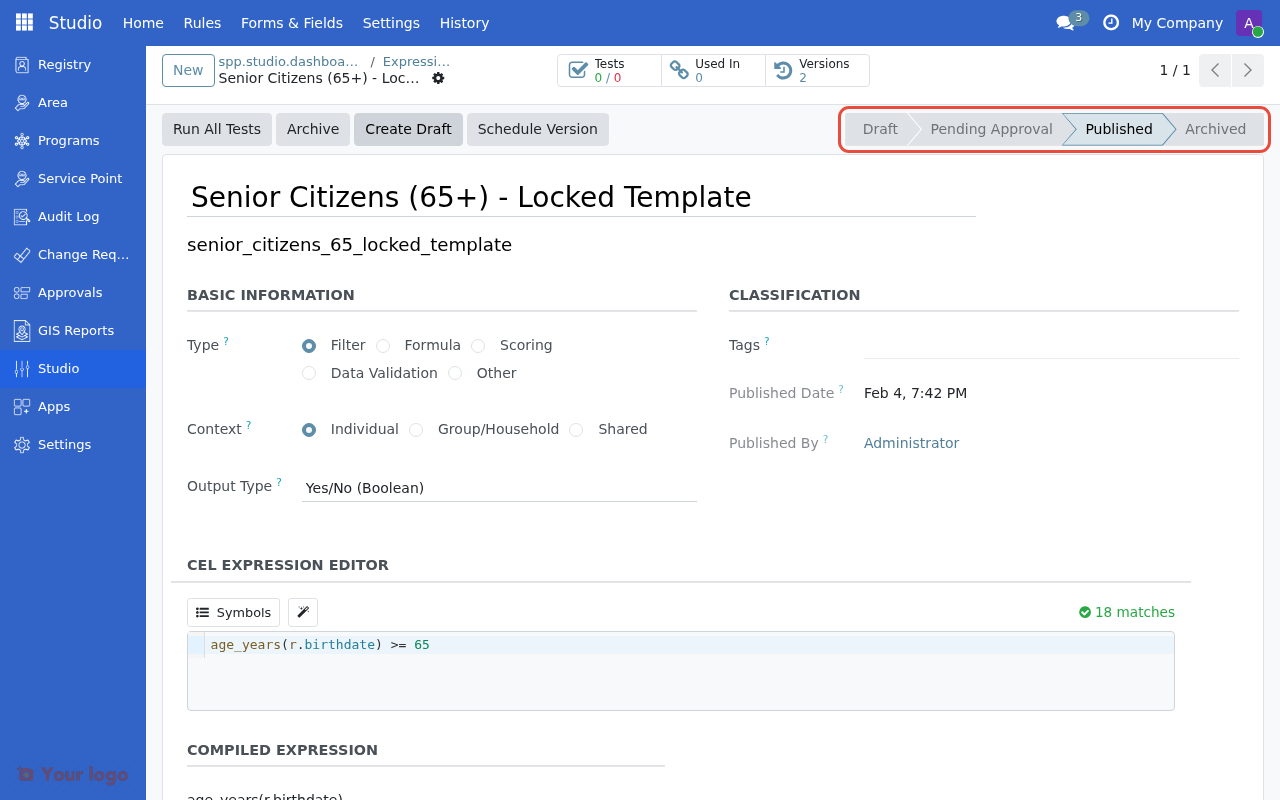
Task: Open the activities clock icon
Action: click(x=1110, y=23)
